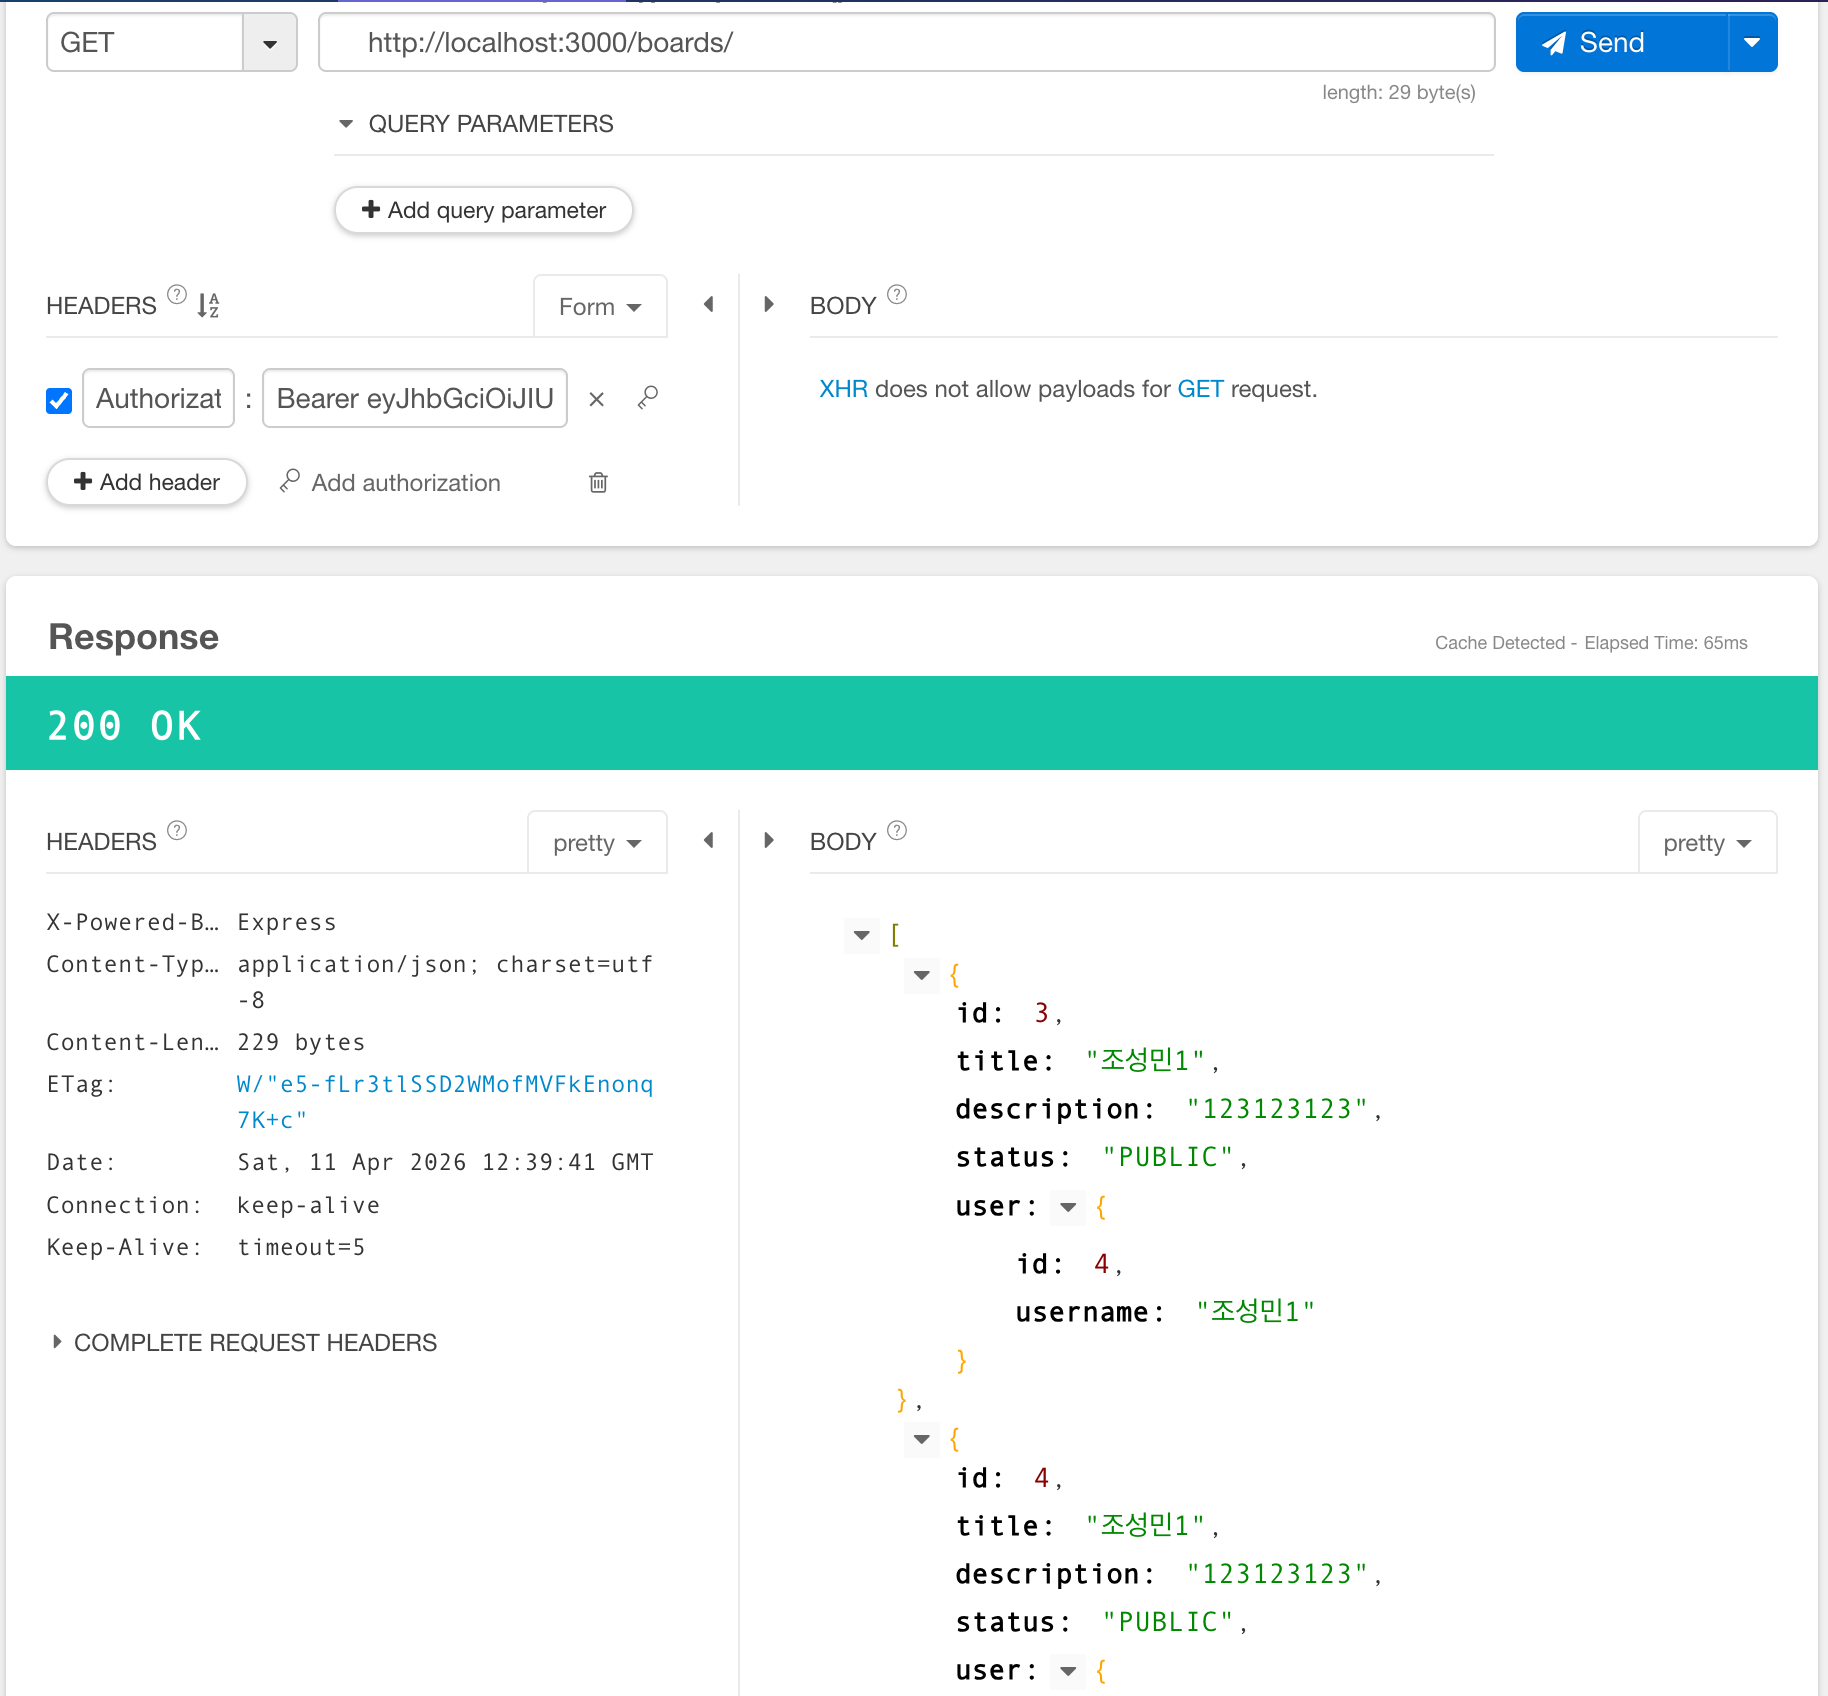The image size is (1828, 1696).
Task: Click the right arrow beside response BODY
Action: click(x=769, y=840)
